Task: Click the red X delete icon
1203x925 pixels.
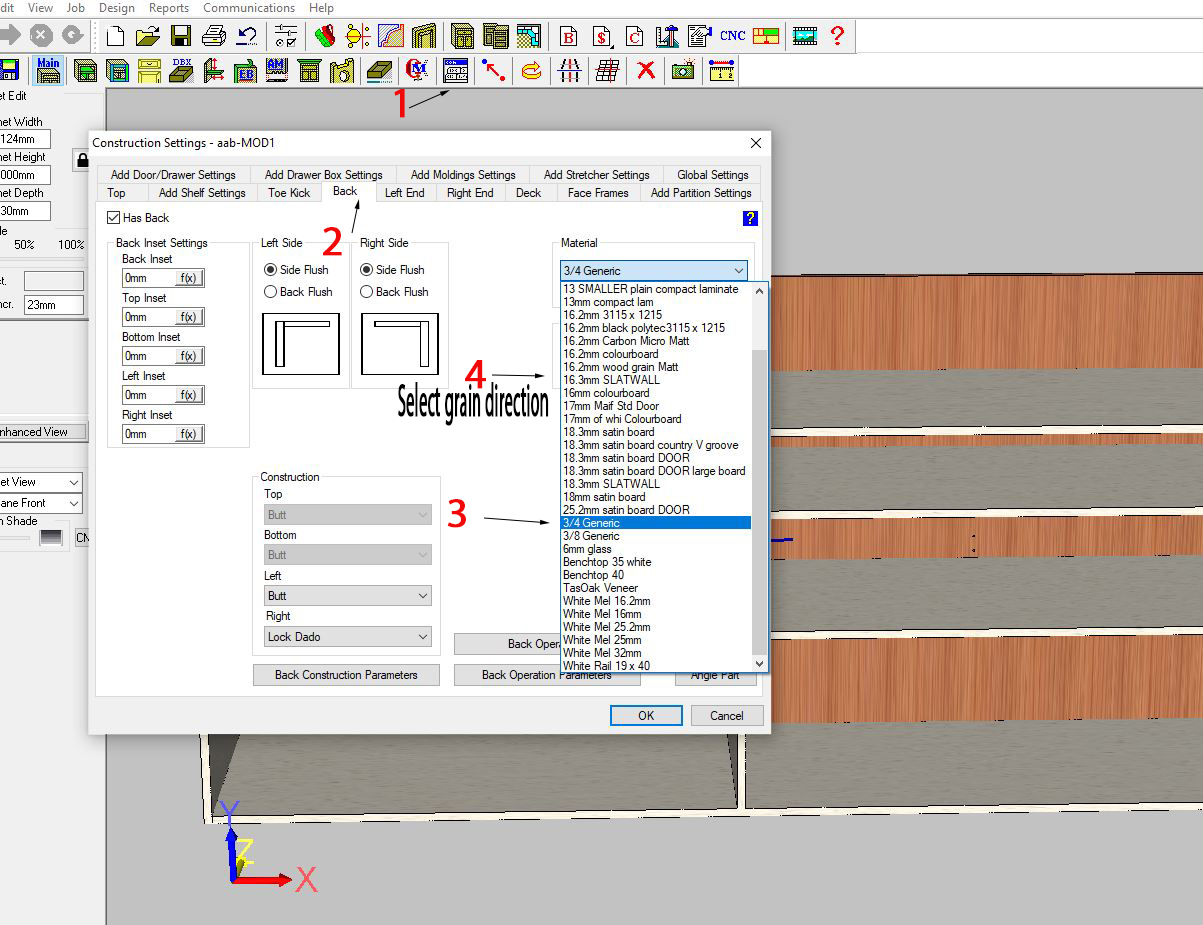Action: [x=646, y=70]
